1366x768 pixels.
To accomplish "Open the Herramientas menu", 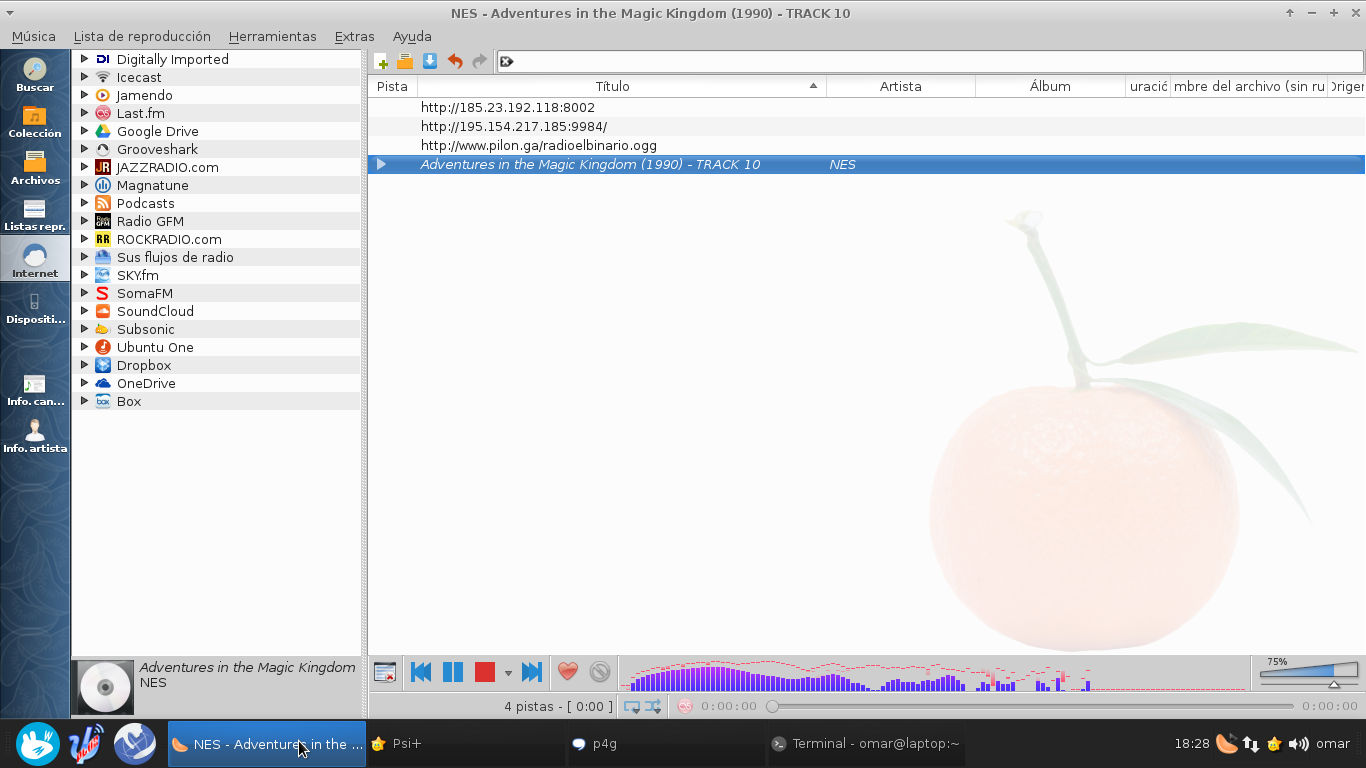I will [x=272, y=36].
